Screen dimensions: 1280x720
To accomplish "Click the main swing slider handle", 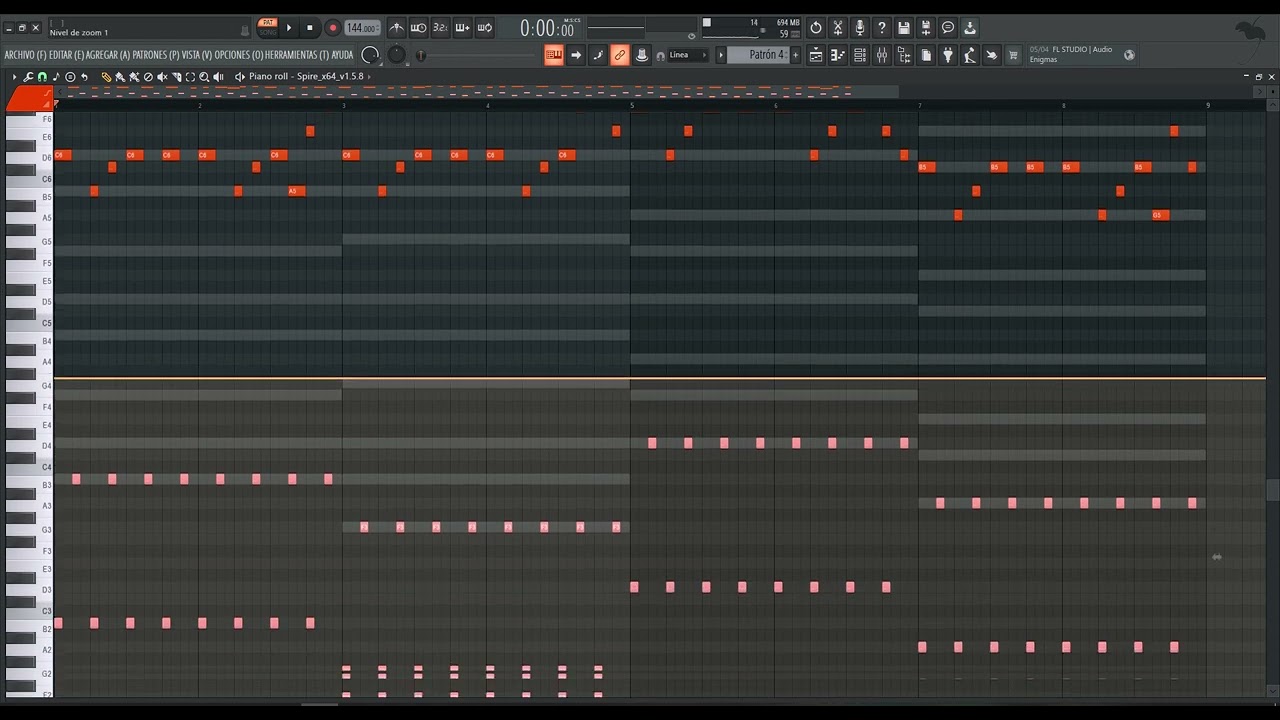I will click(x=421, y=56).
